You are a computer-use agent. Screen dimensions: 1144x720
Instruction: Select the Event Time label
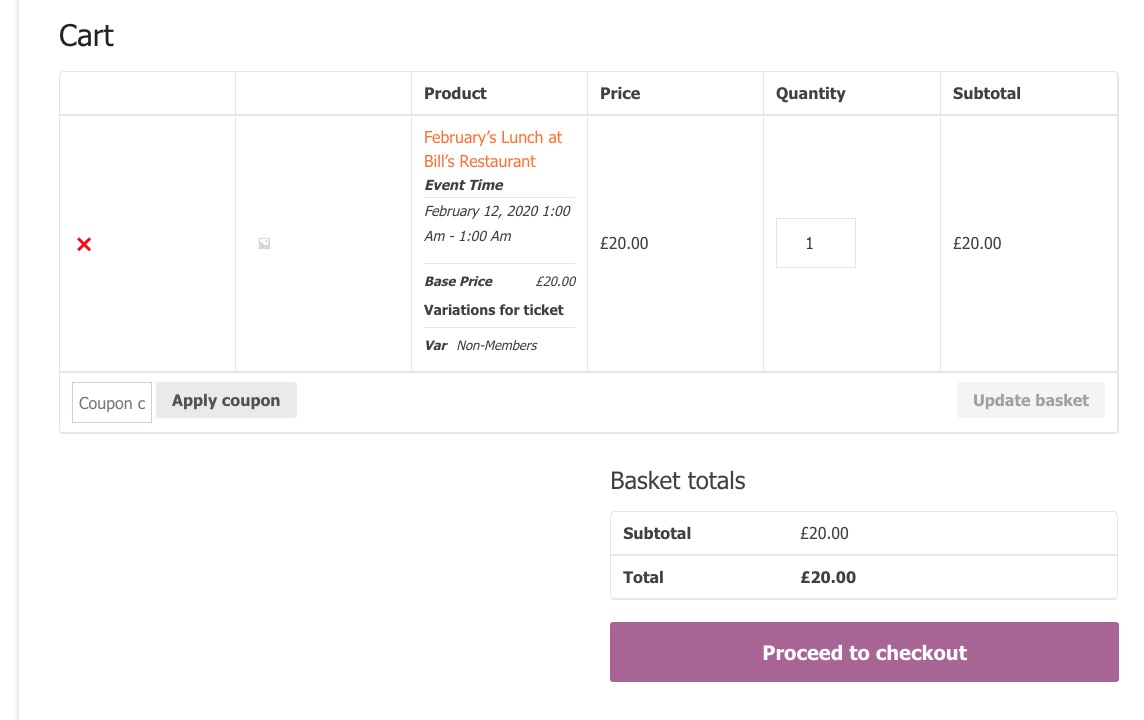tap(463, 185)
